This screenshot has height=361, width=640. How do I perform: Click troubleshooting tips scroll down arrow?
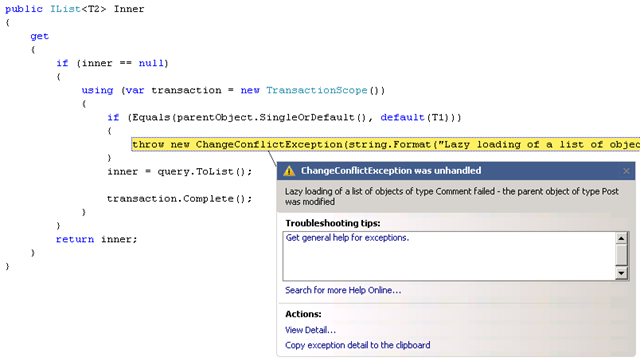tap(621, 273)
